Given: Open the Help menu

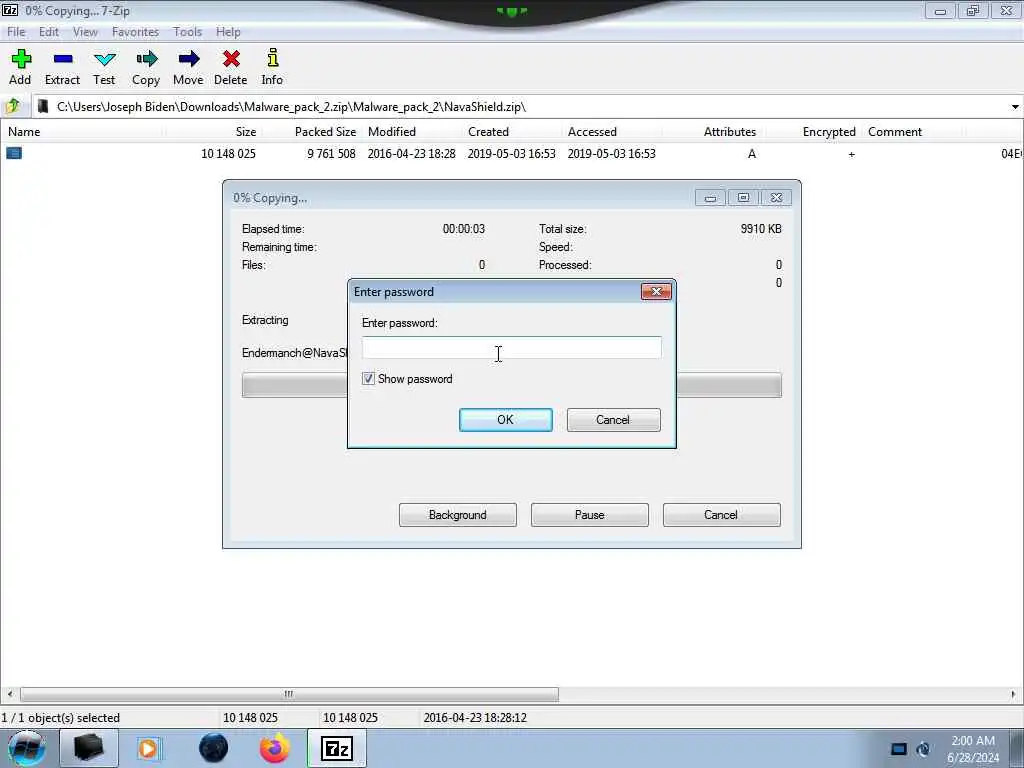Looking at the screenshot, I should (228, 31).
